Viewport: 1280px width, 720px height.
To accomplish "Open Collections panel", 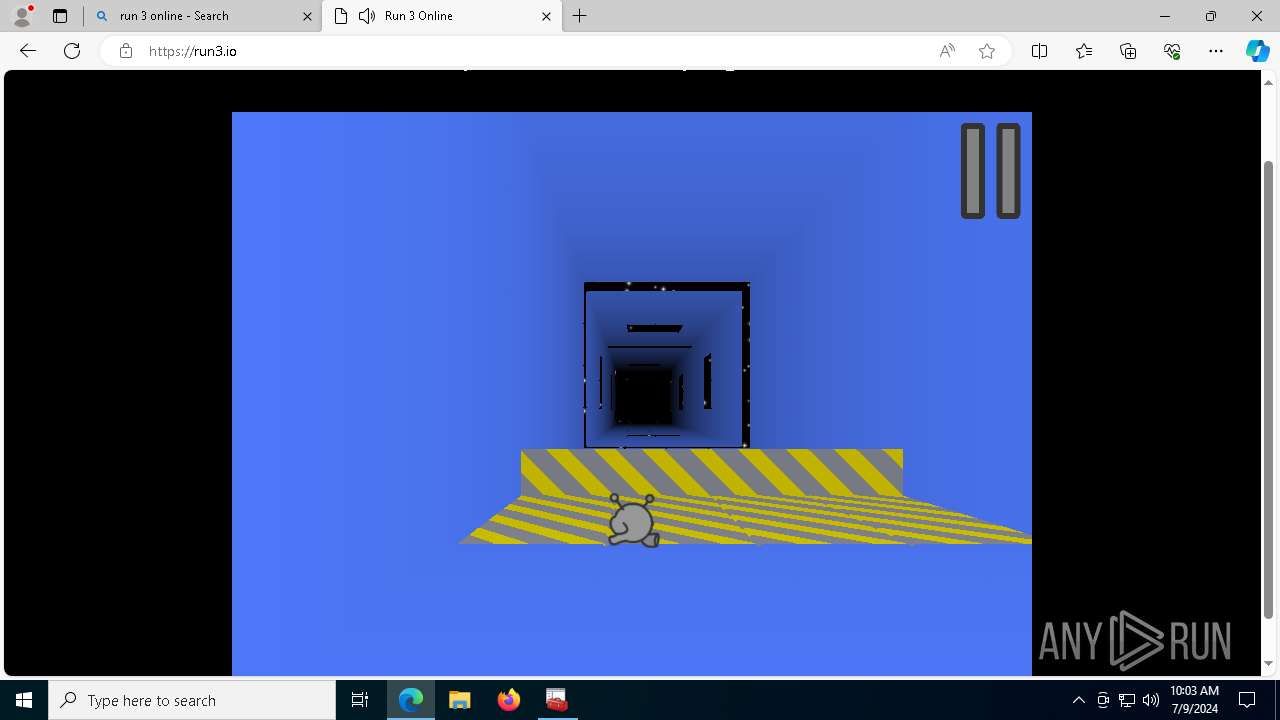I will click(1128, 51).
